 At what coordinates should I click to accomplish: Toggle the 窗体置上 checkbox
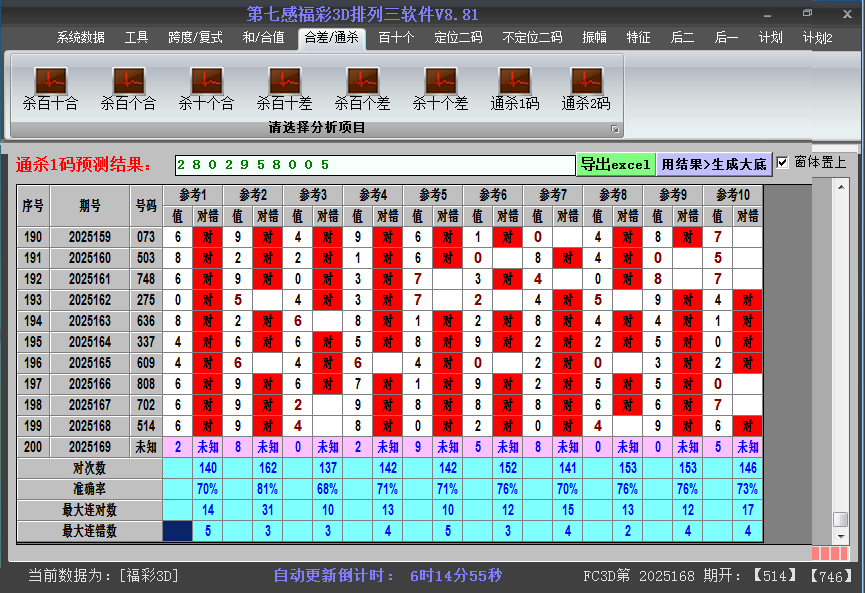[782, 163]
